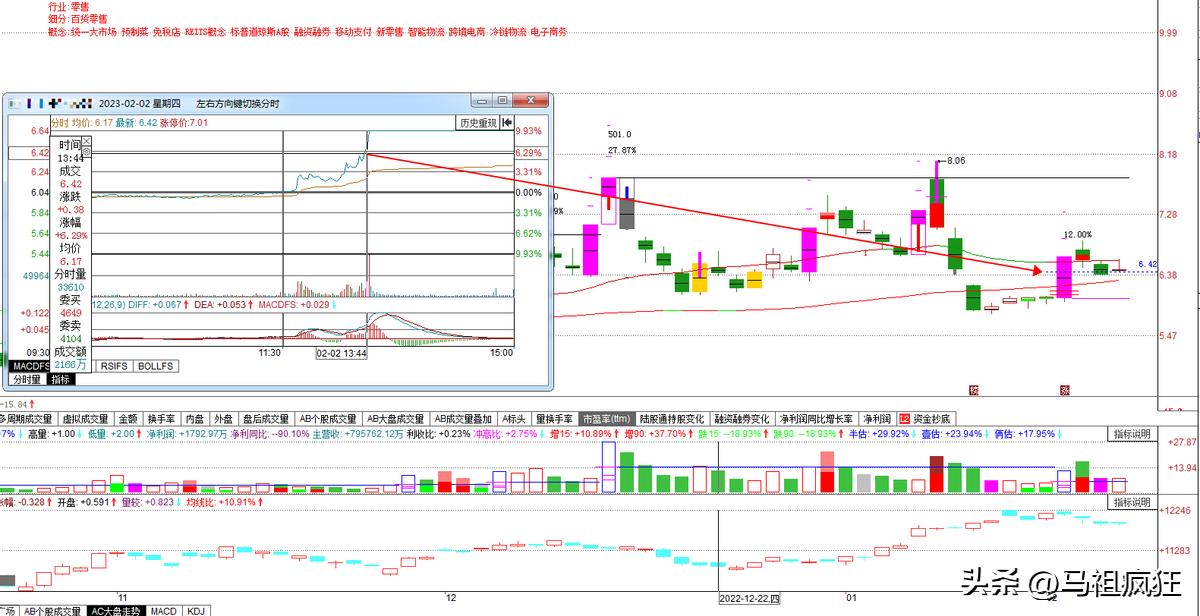Click the arrow icon beside 历史重现
Screen dimensions: 1200x616
click(x=507, y=123)
